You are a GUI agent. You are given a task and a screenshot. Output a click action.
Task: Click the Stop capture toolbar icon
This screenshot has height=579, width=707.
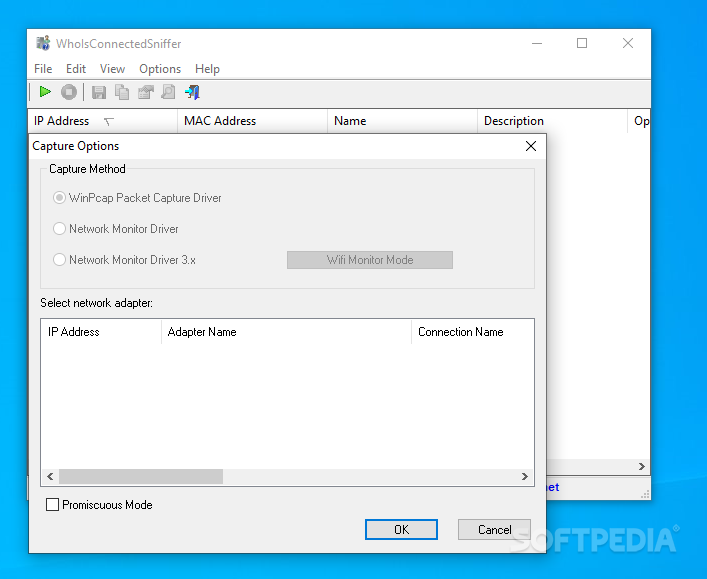(x=69, y=92)
